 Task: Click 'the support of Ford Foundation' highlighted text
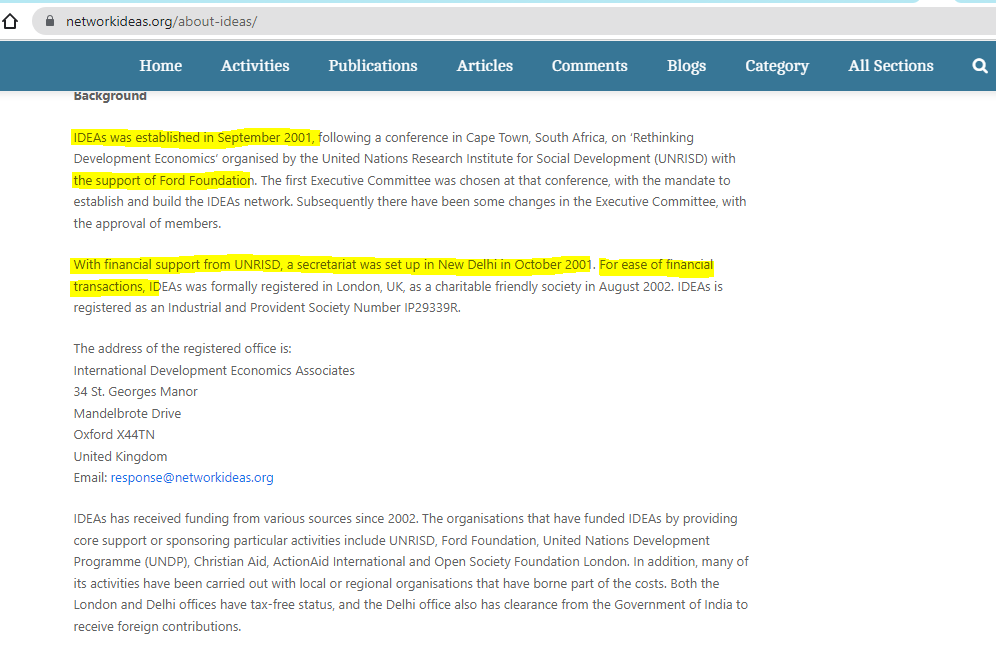tap(163, 180)
